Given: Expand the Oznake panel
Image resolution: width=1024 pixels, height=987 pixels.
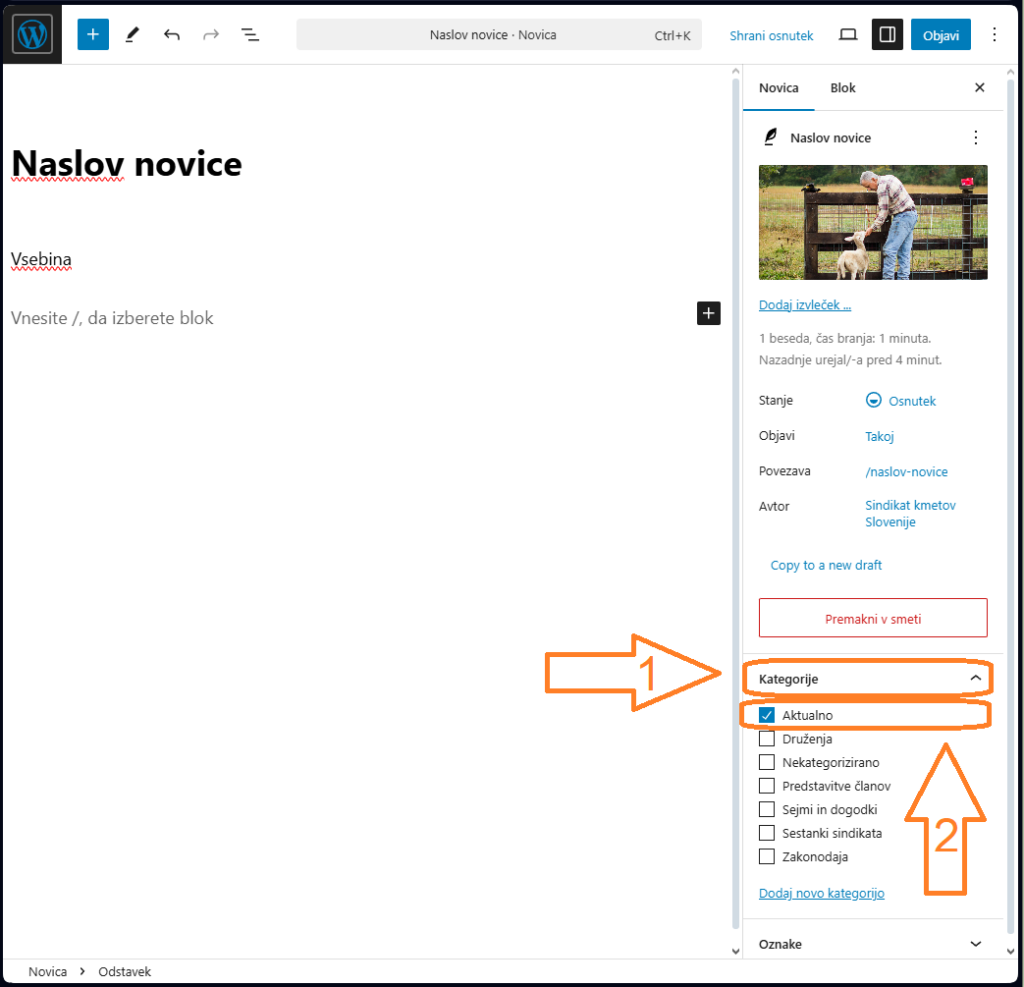Looking at the screenshot, I should (x=975, y=944).
